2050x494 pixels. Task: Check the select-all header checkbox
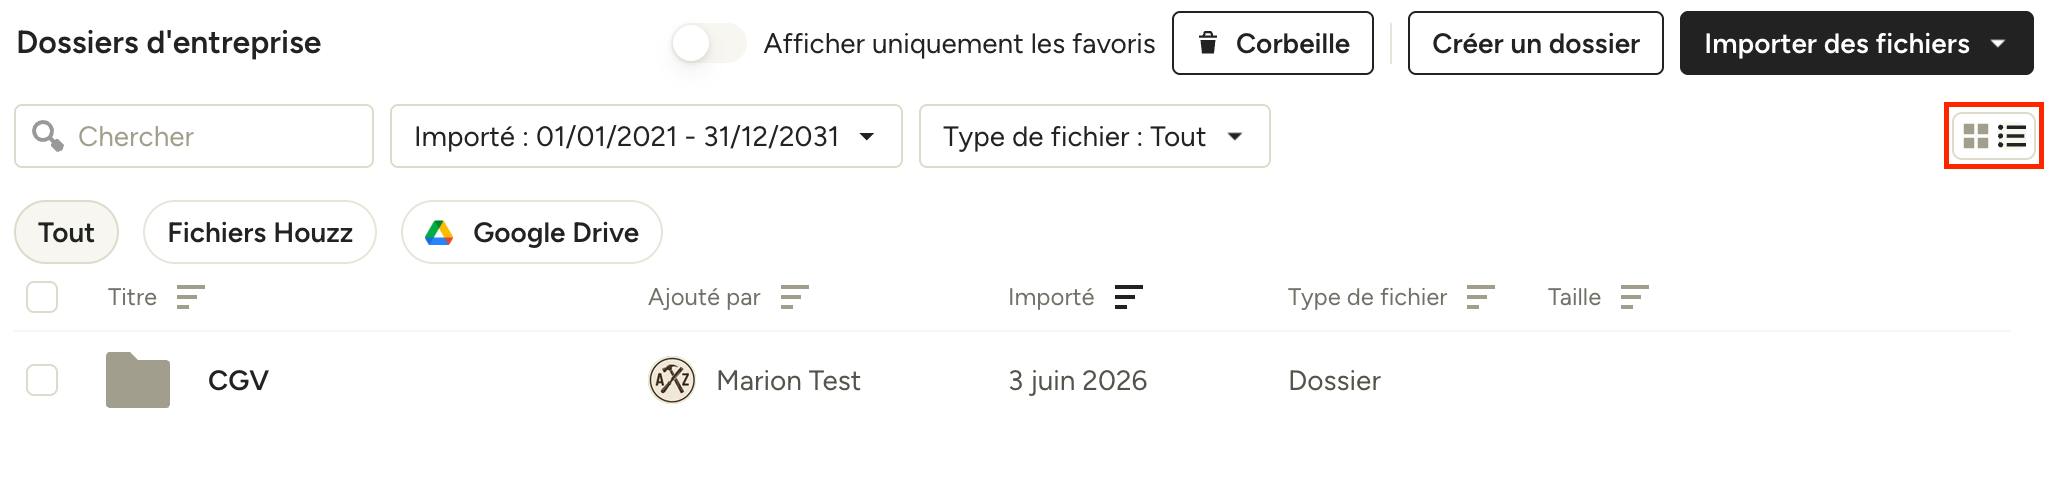[42, 297]
